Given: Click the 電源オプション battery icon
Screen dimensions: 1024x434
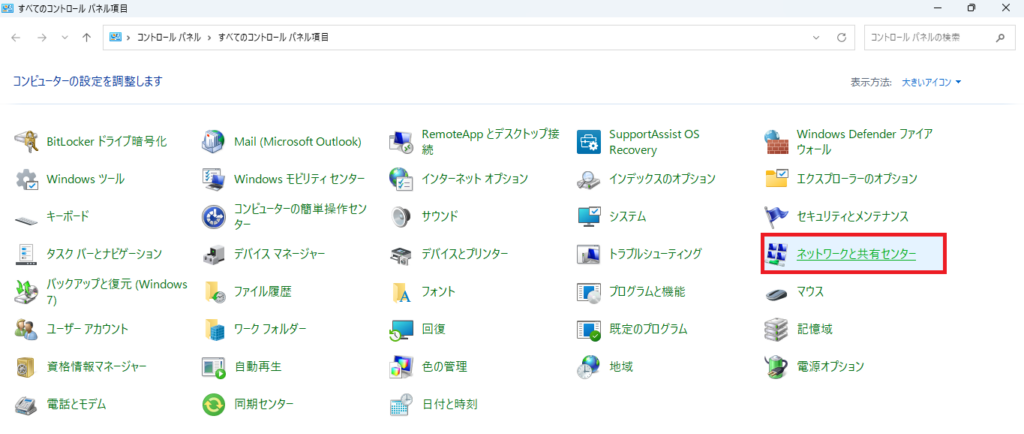Looking at the screenshot, I should [x=776, y=367].
